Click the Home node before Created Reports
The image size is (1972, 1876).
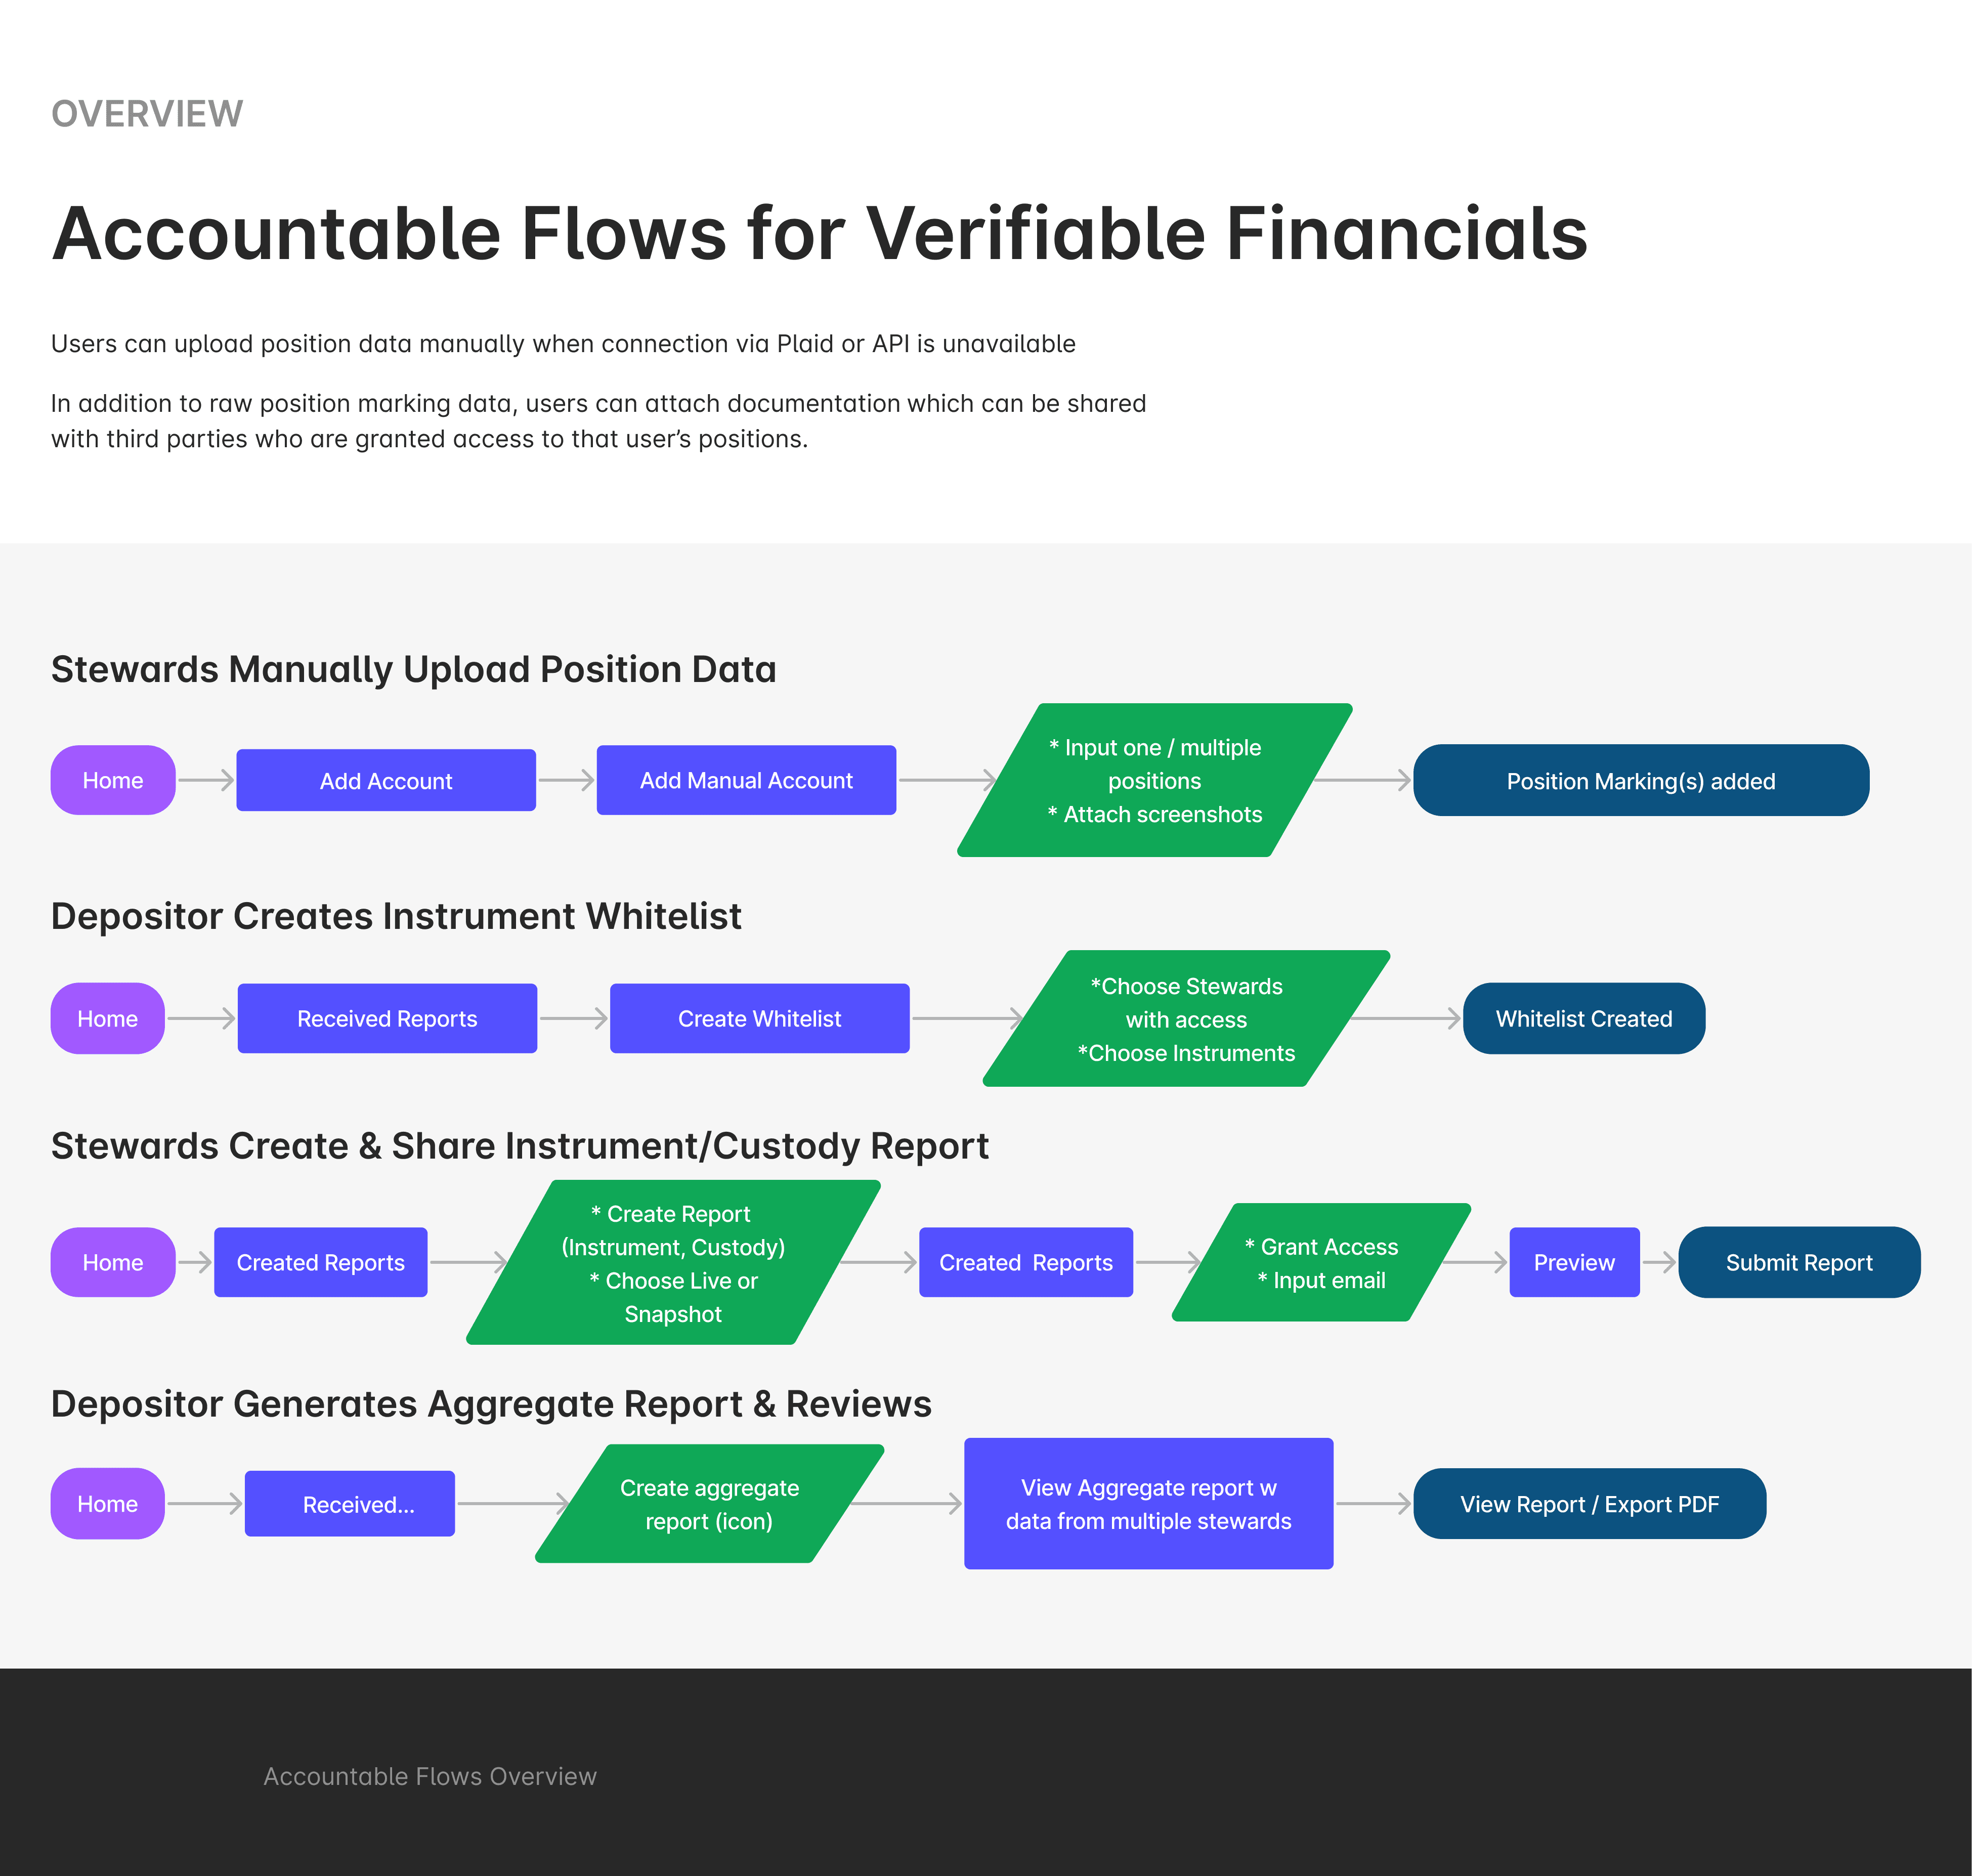pyautogui.click(x=113, y=1262)
